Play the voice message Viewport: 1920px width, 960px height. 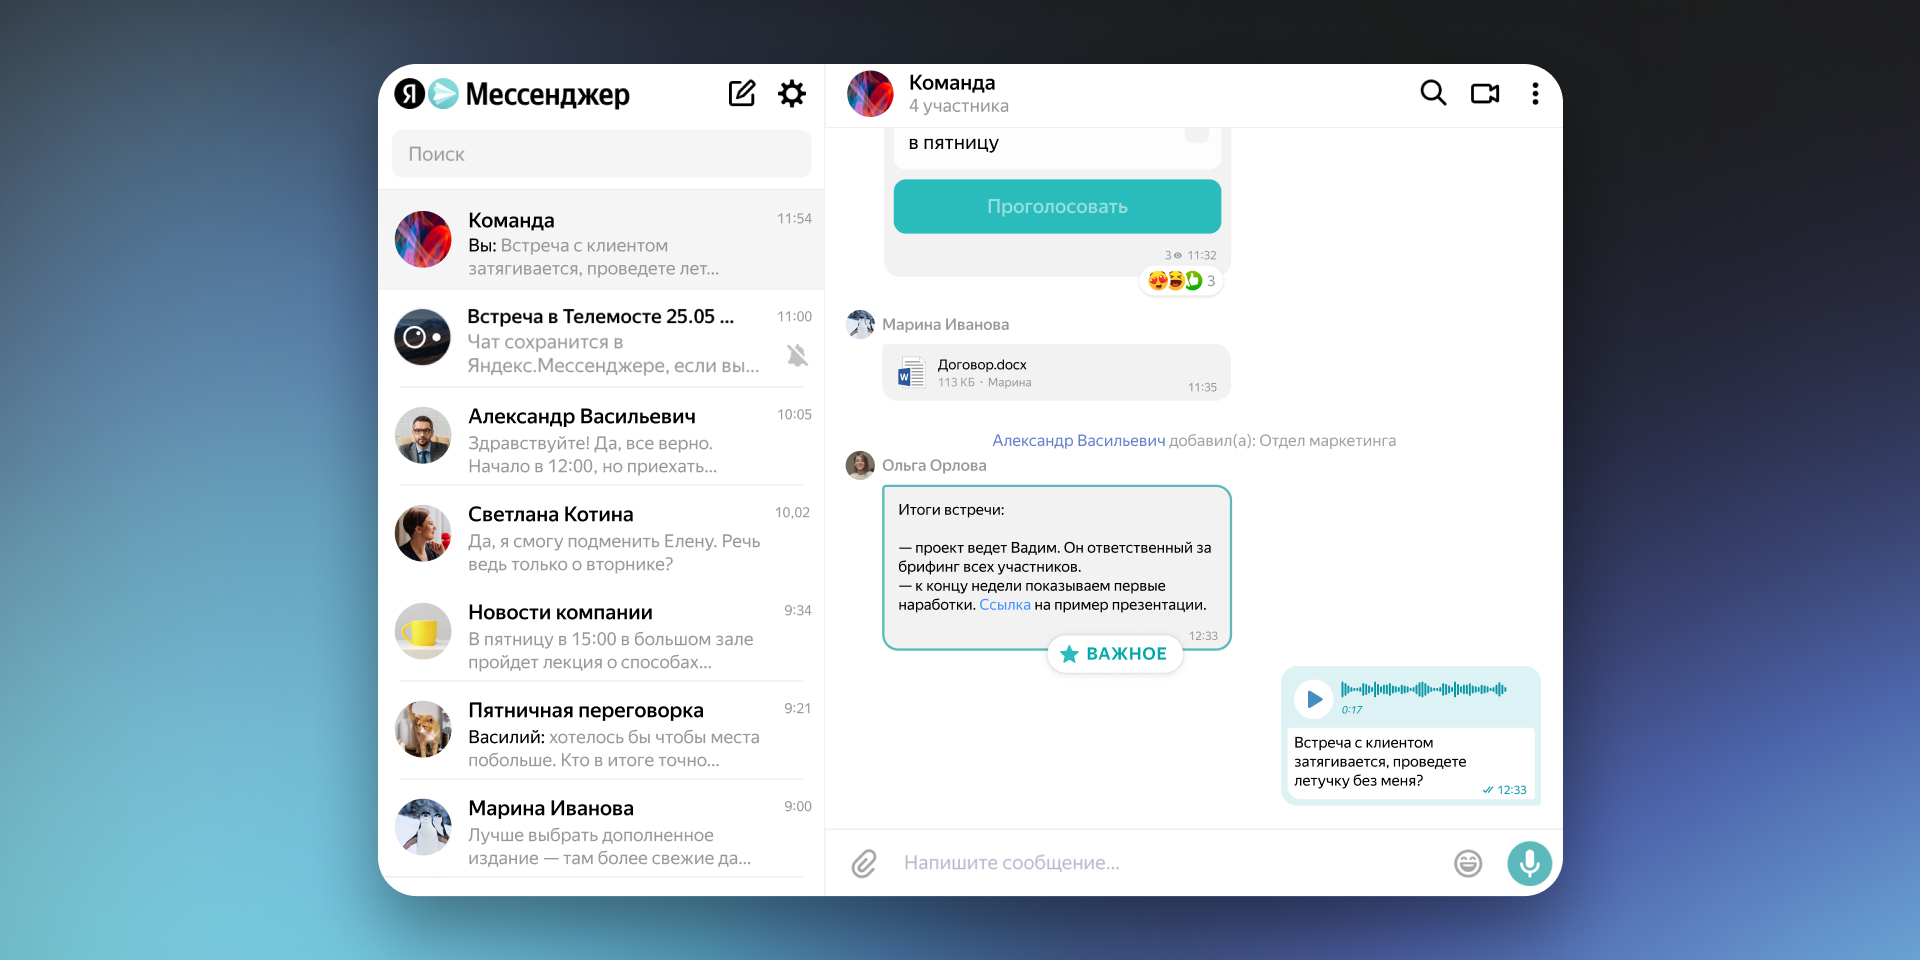click(1313, 699)
